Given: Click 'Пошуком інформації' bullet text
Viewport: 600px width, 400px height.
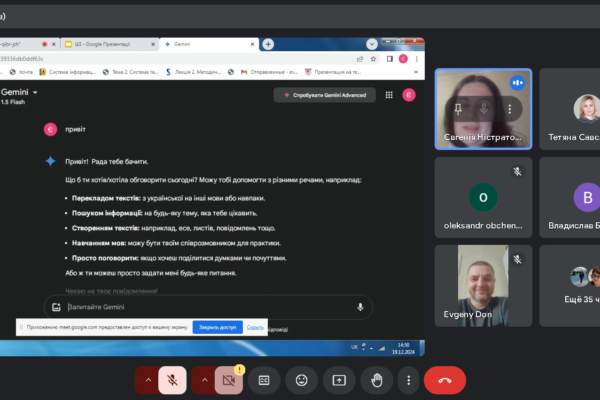Looking at the screenshot, I should tap(107, 213).
